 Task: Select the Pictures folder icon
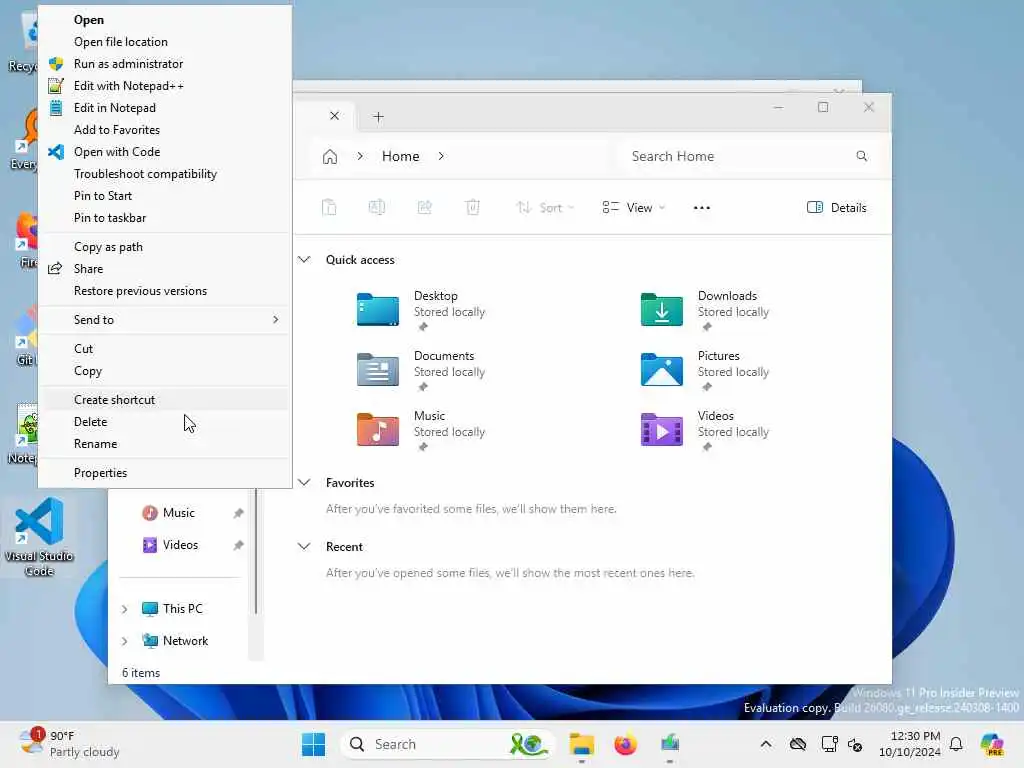[x=662, y=370]
